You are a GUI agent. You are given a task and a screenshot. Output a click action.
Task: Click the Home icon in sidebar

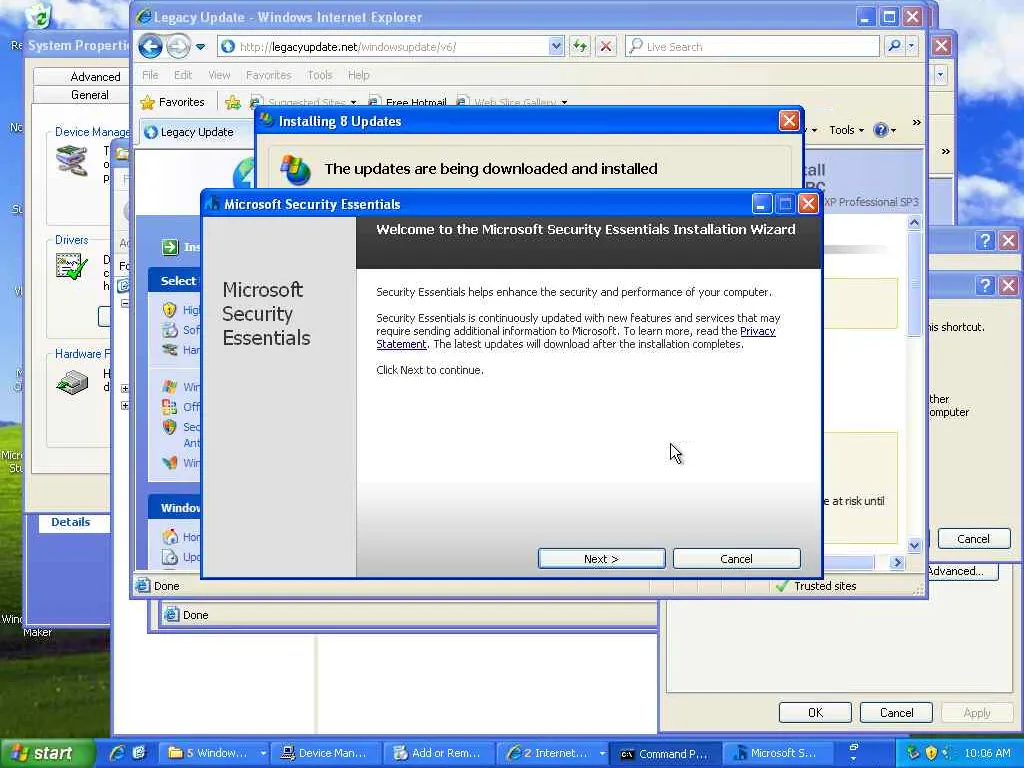pos(170,537)
